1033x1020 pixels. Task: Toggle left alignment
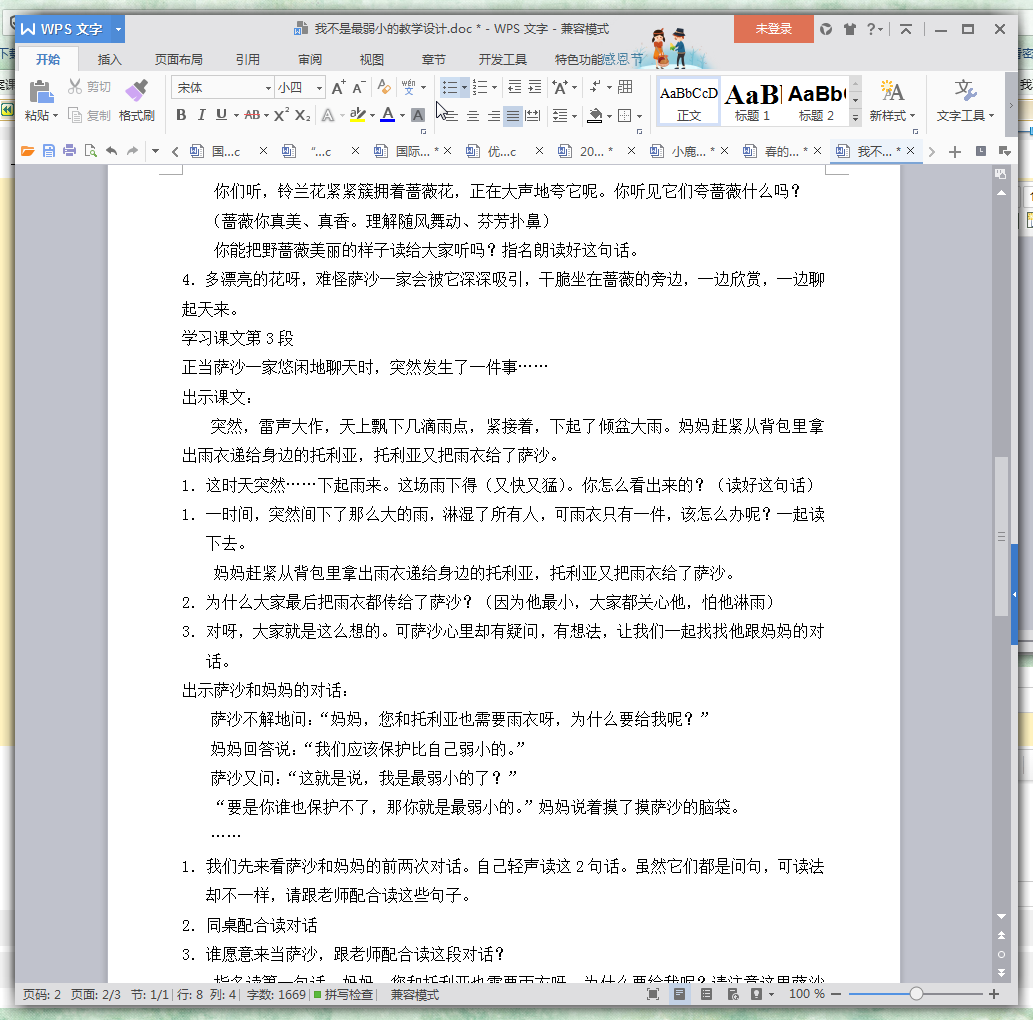[451, 116]
